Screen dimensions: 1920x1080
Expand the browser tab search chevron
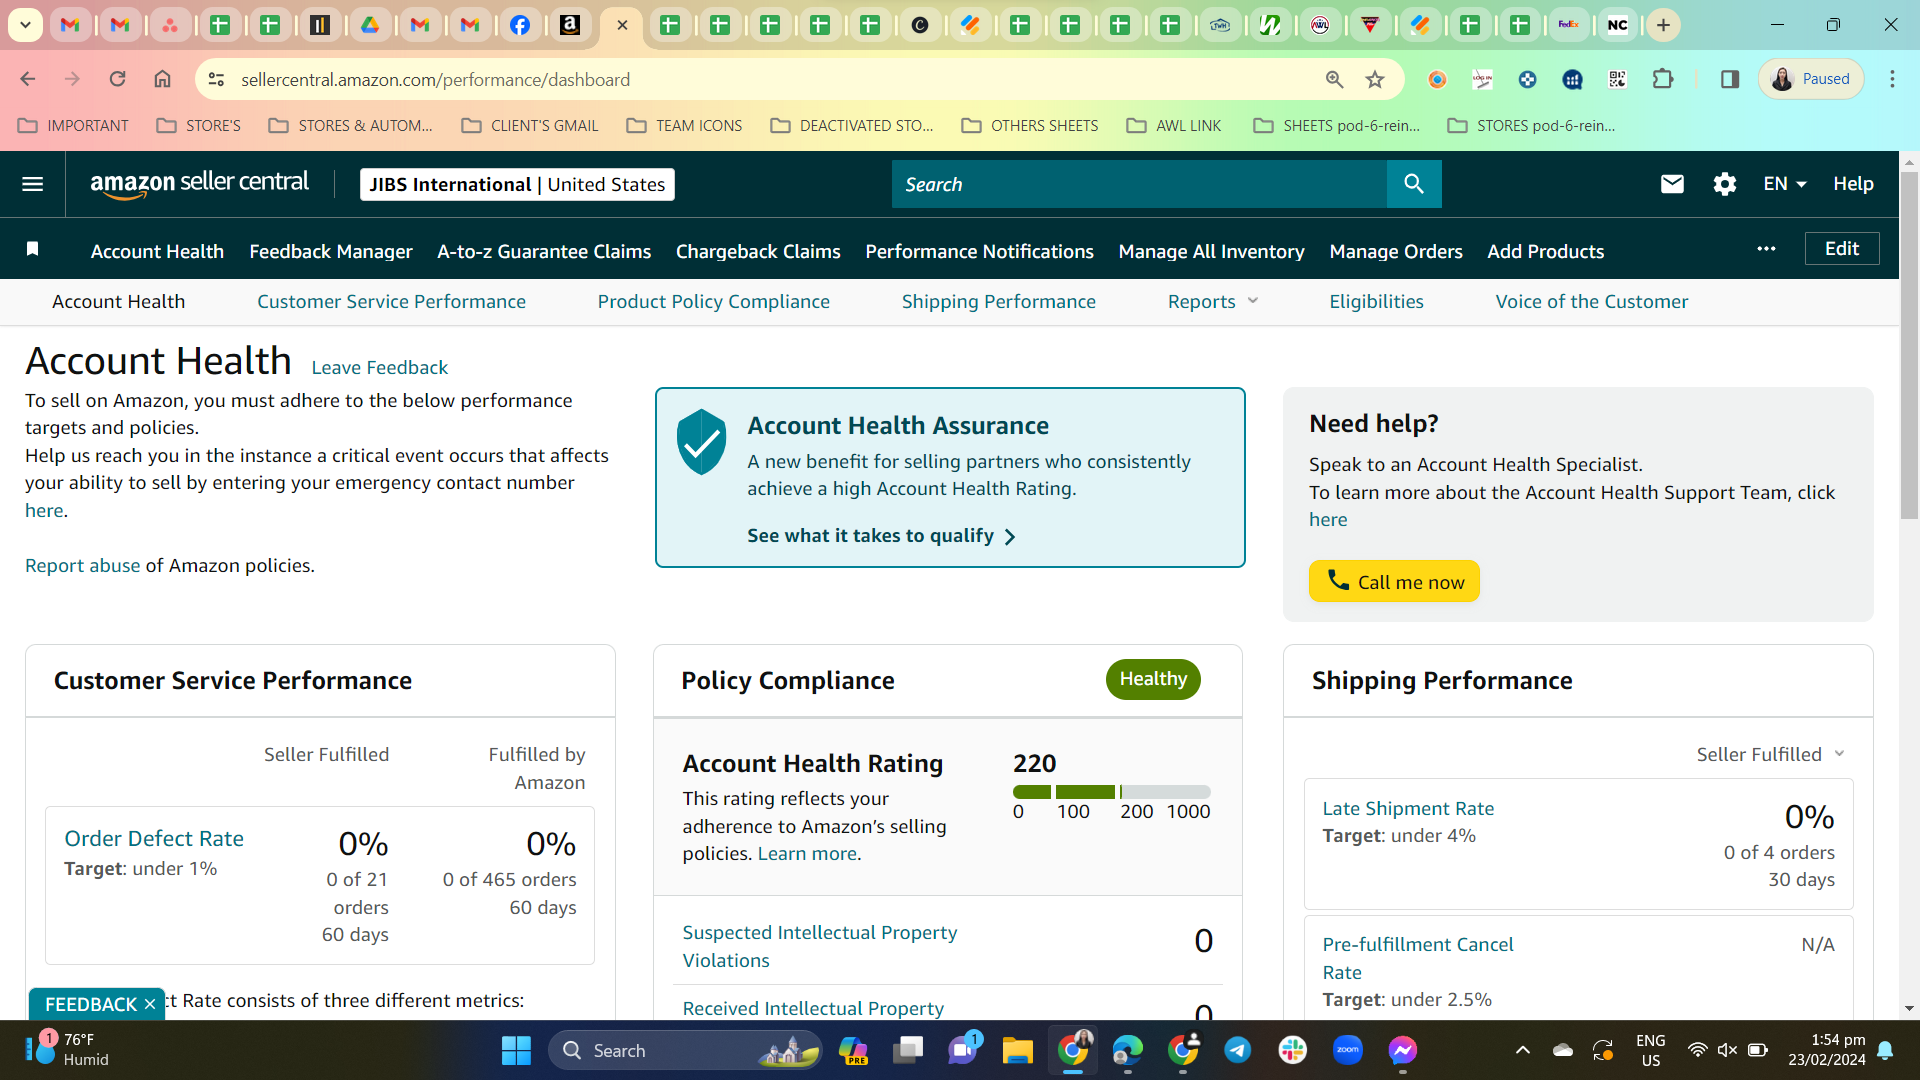click(x=25, y=25)
